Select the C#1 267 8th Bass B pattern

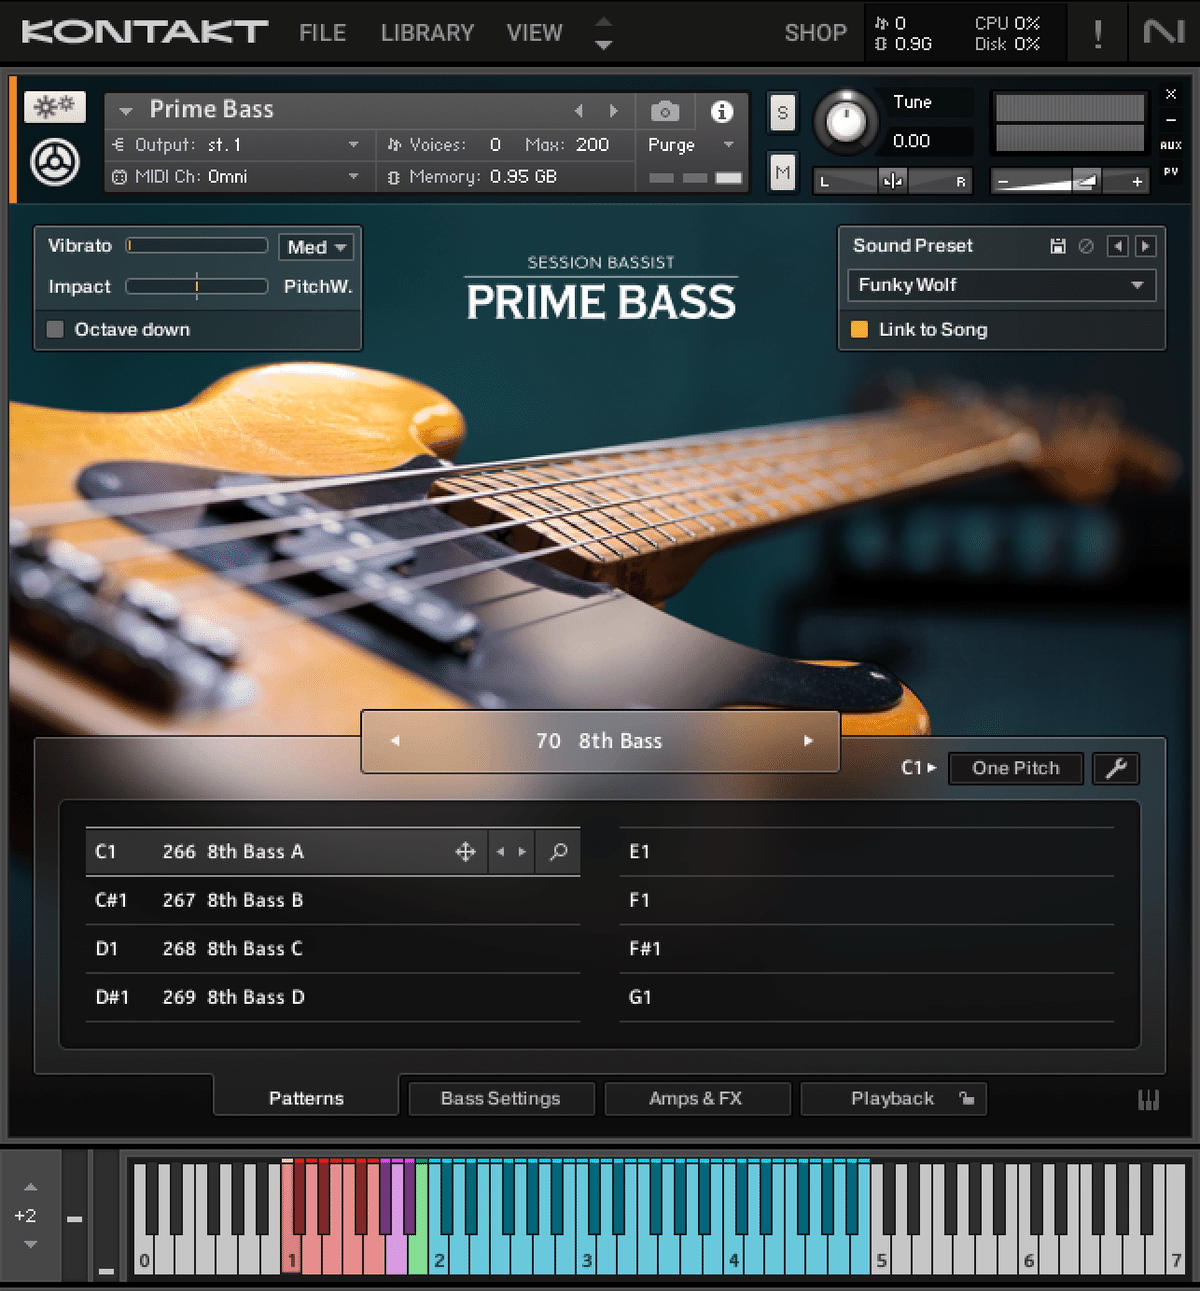[x=332, y=900]
